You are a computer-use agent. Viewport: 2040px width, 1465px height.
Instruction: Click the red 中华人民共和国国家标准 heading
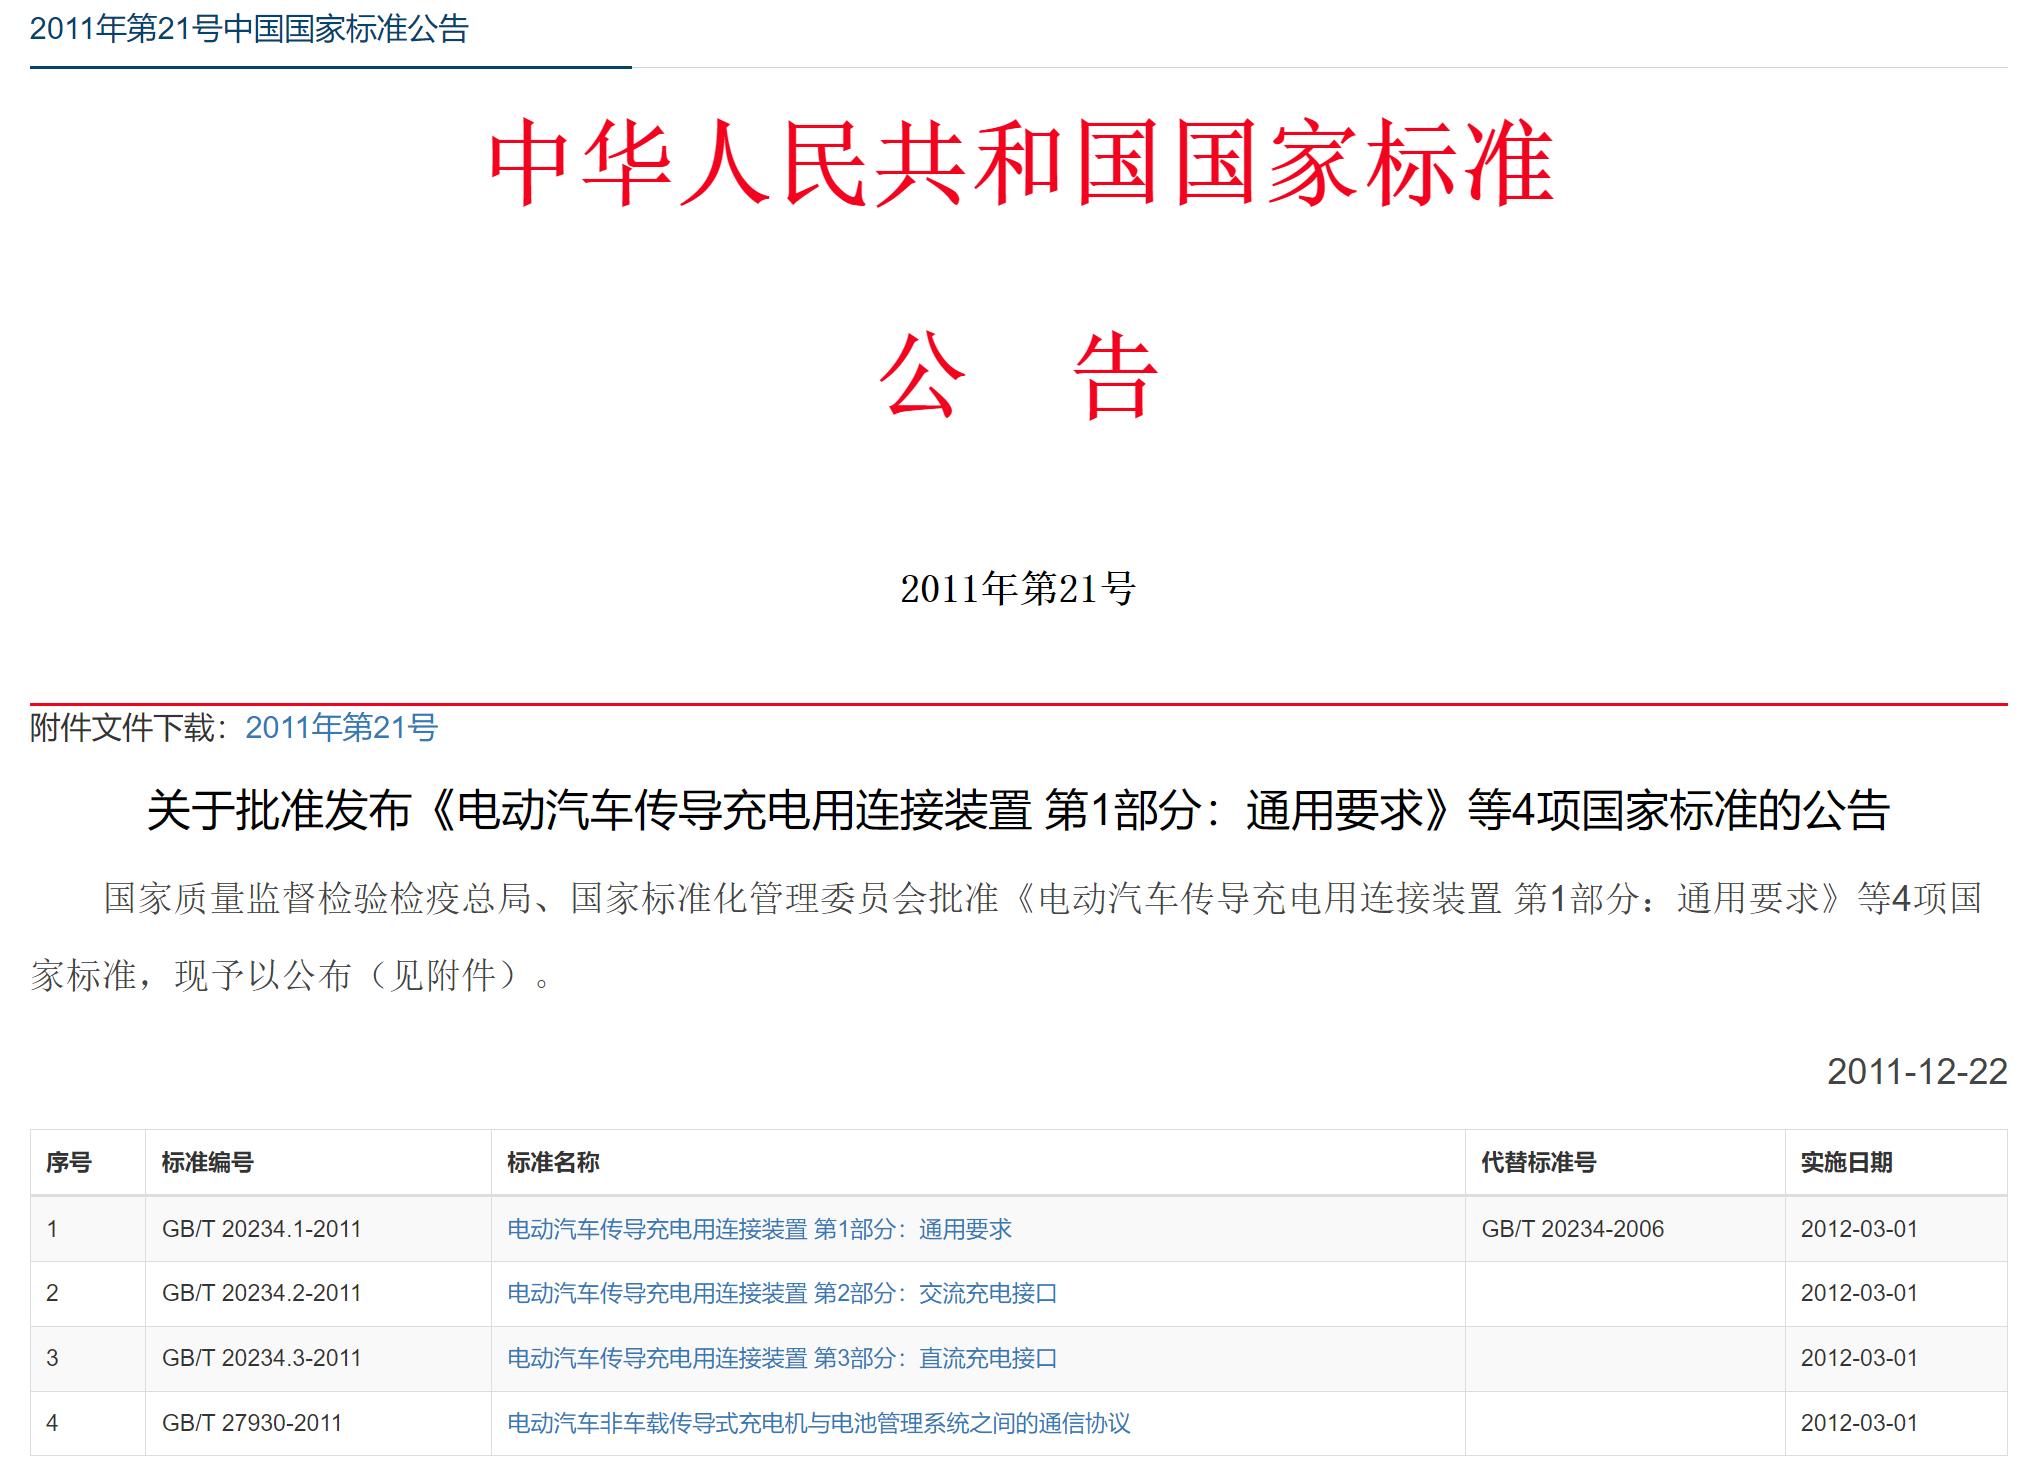[1019, 163]
